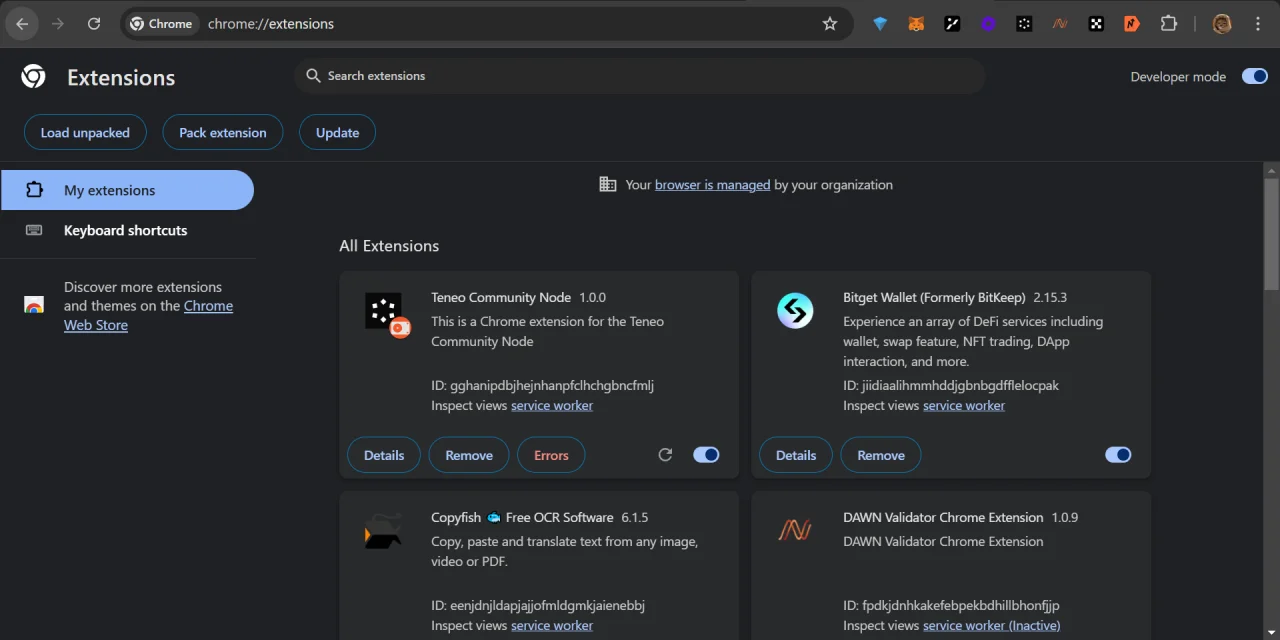Disable the Teneo Community Node extension

pyautogui.click(x=706, y=455)
